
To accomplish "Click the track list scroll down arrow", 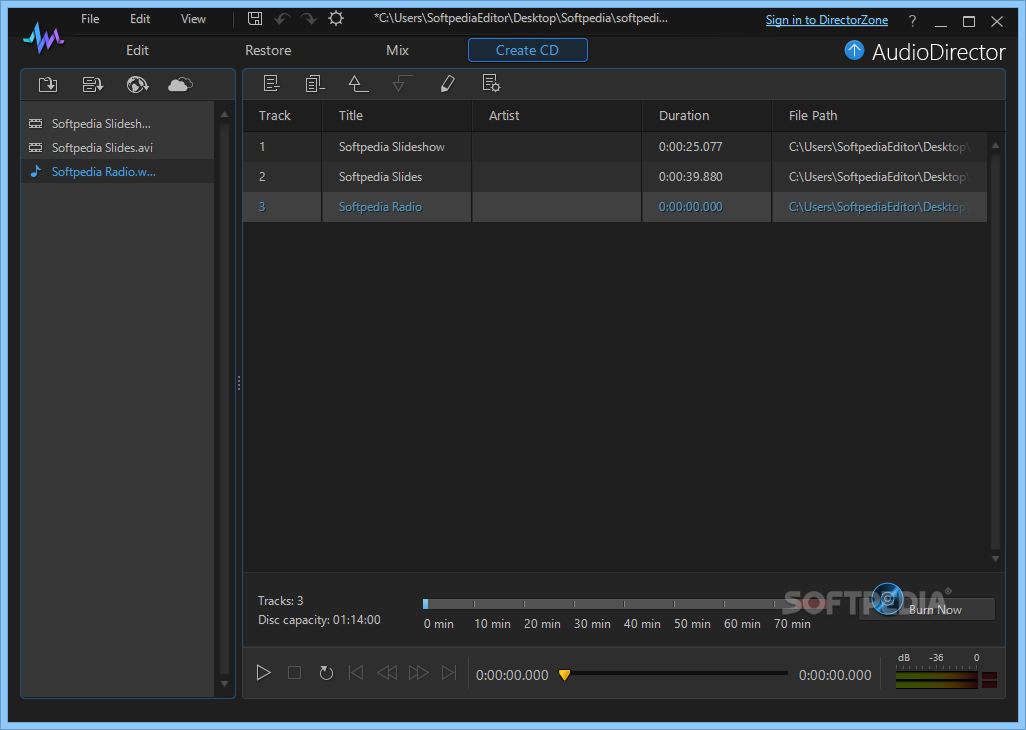I will point(995,559).
